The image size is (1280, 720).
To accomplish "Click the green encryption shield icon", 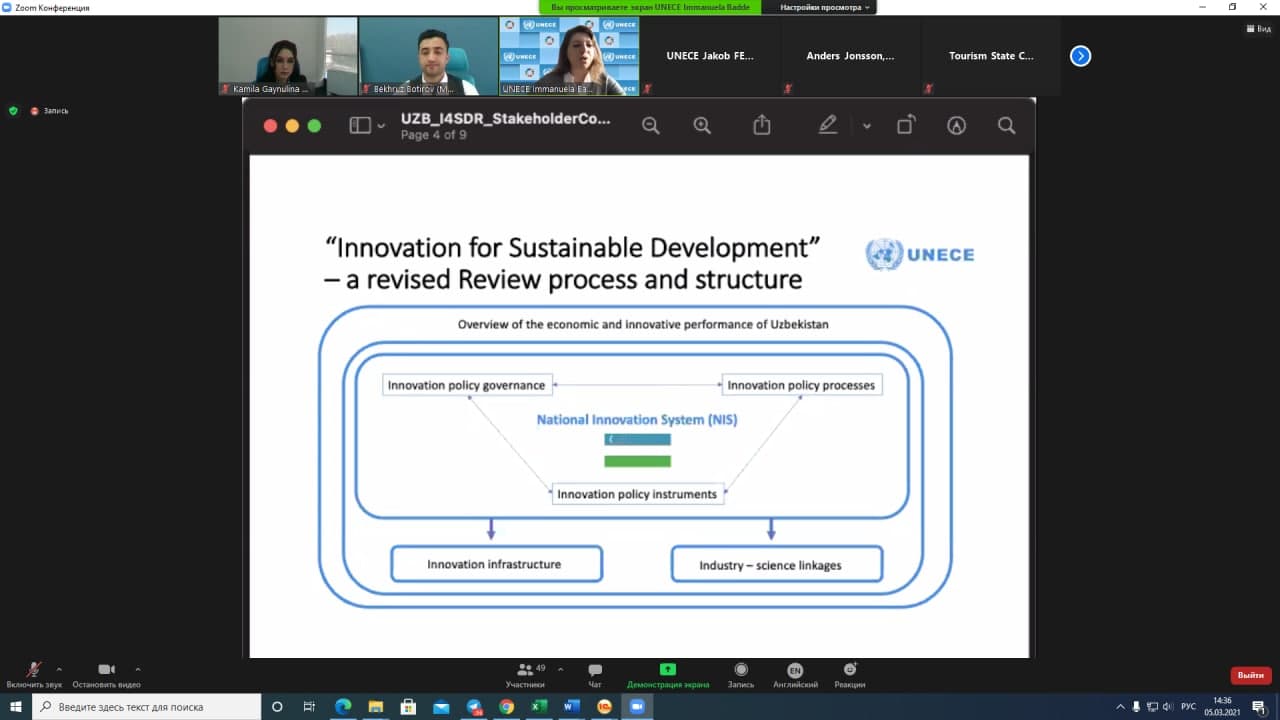I will point(13,111).
